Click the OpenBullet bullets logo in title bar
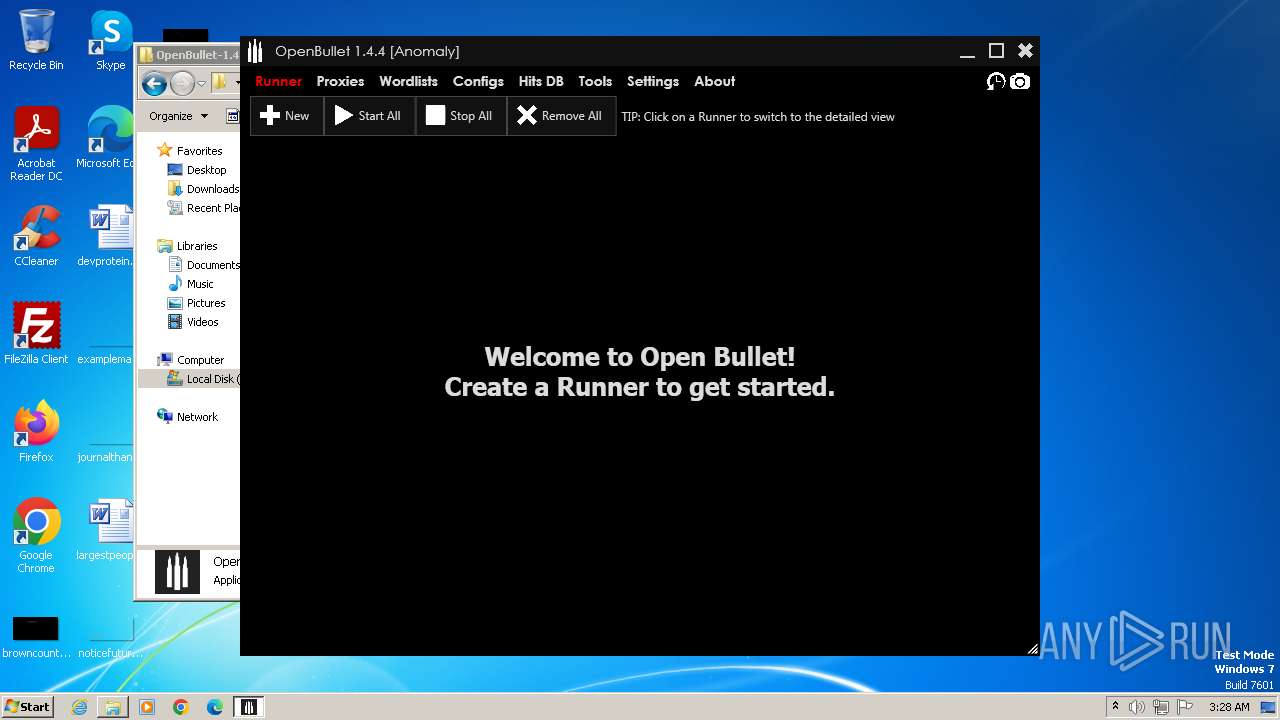The width and height of the screenshot is (1280, 720). (255, 51)
